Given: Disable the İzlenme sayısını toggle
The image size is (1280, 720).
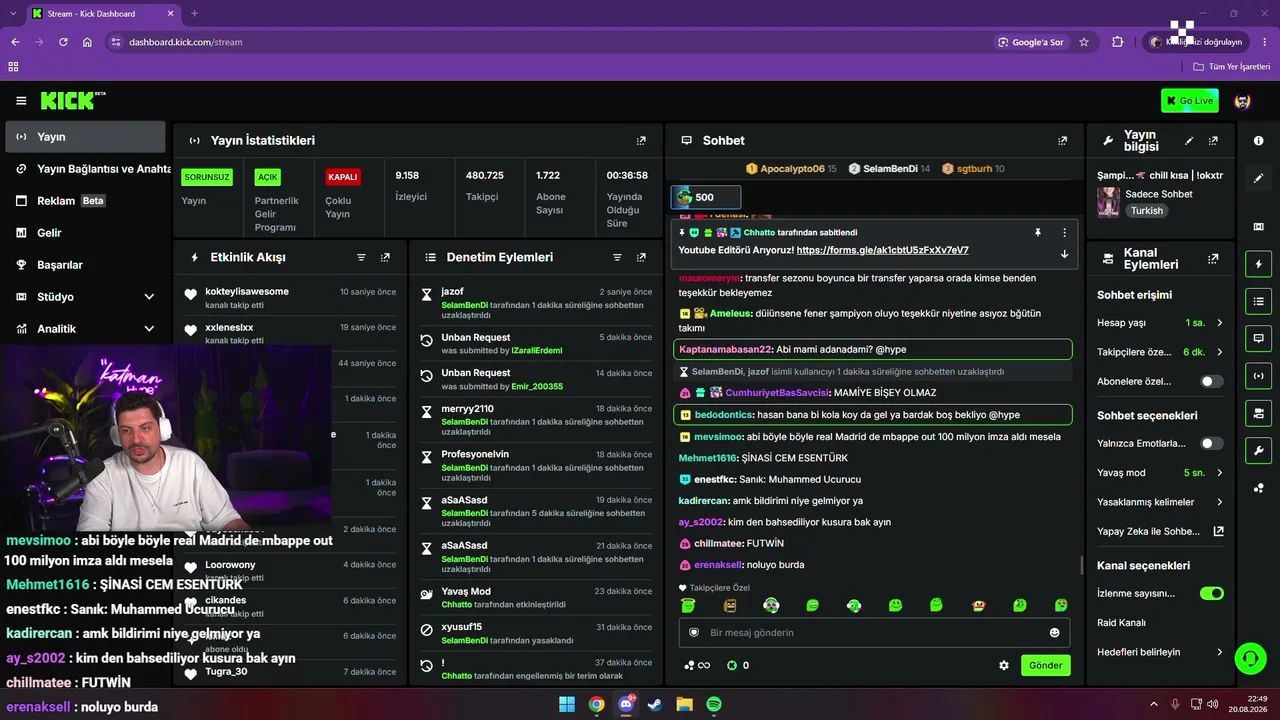Looking at the screenshot, I should click(1211, 593).
